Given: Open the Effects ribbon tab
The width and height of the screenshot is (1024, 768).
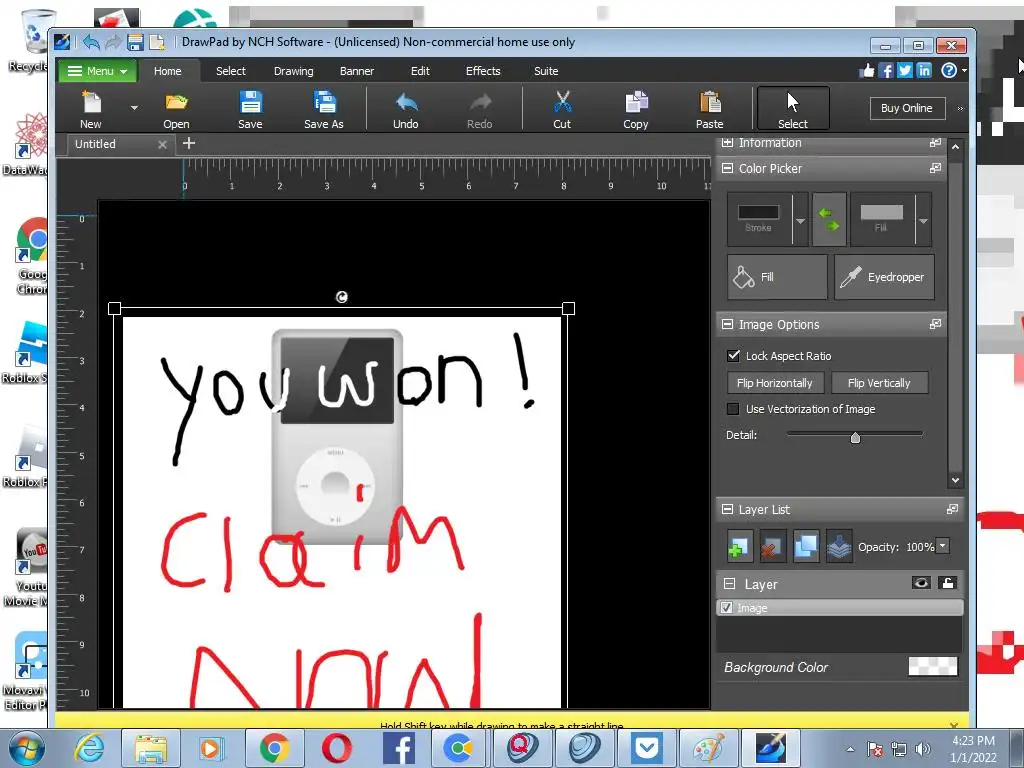Looking at the screenshot, I should (x=483, y=71).
